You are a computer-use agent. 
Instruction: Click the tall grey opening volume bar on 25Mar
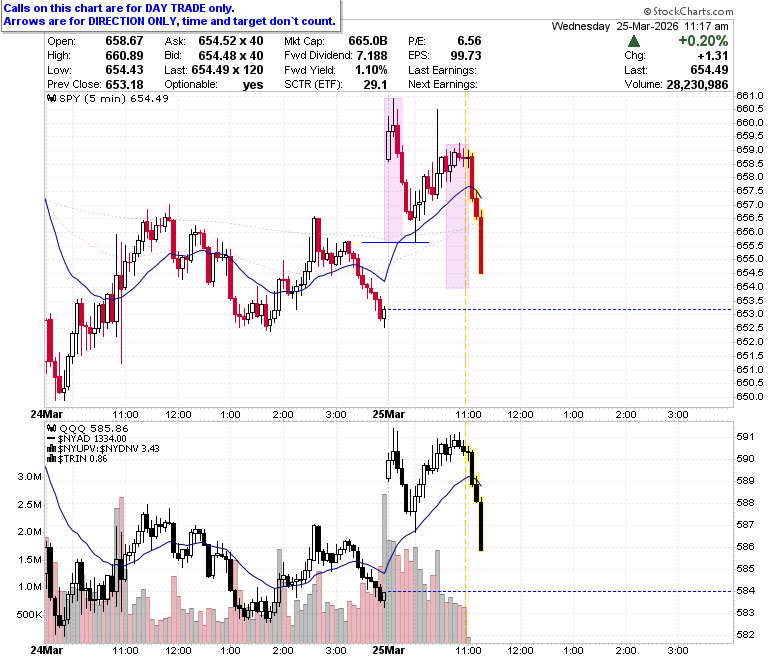[384, 568]
